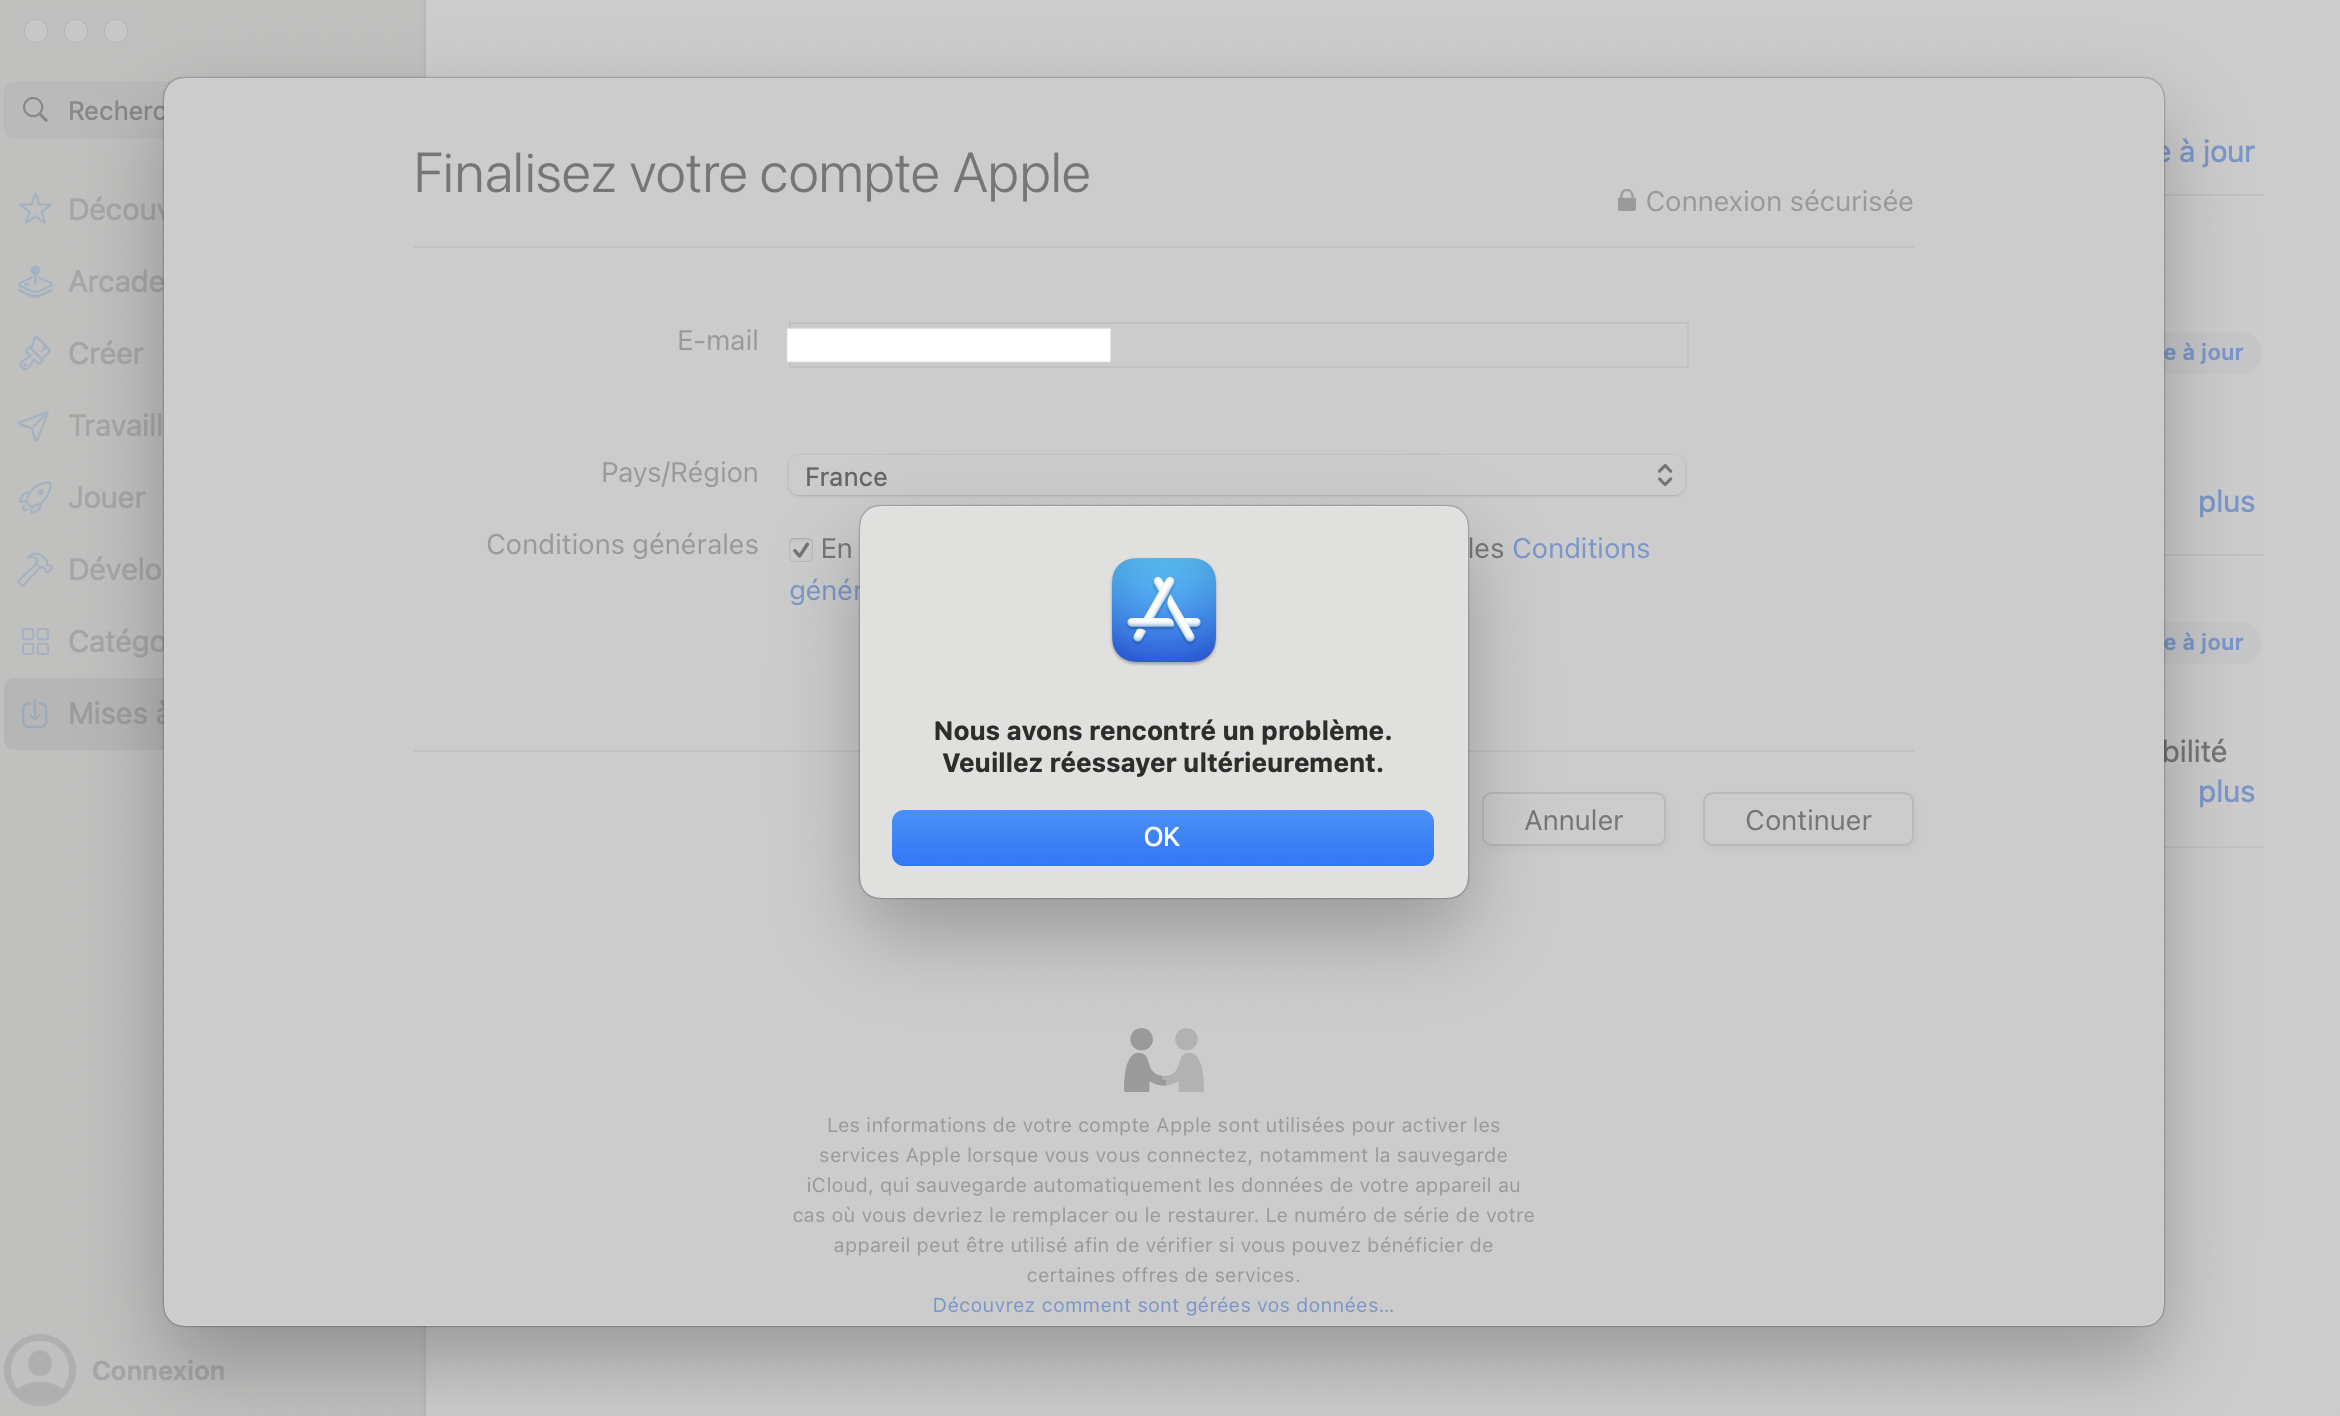Click the E-mail input field

(1238, 345)
